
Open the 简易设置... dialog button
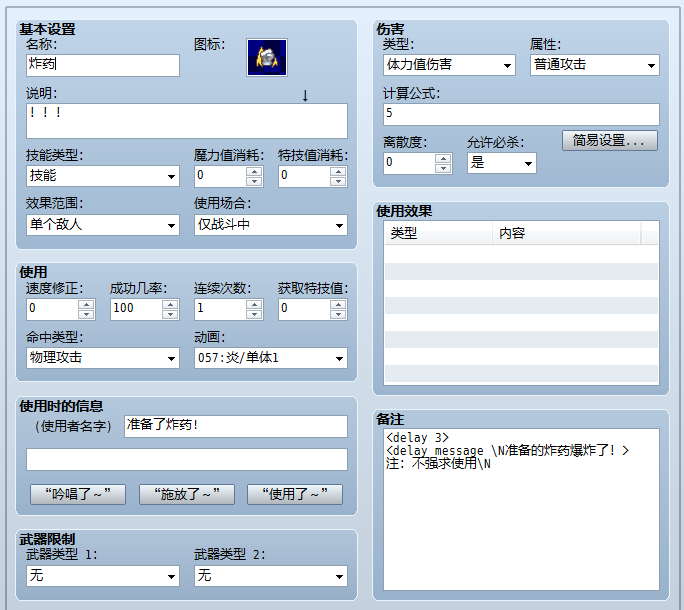(609, 141)
